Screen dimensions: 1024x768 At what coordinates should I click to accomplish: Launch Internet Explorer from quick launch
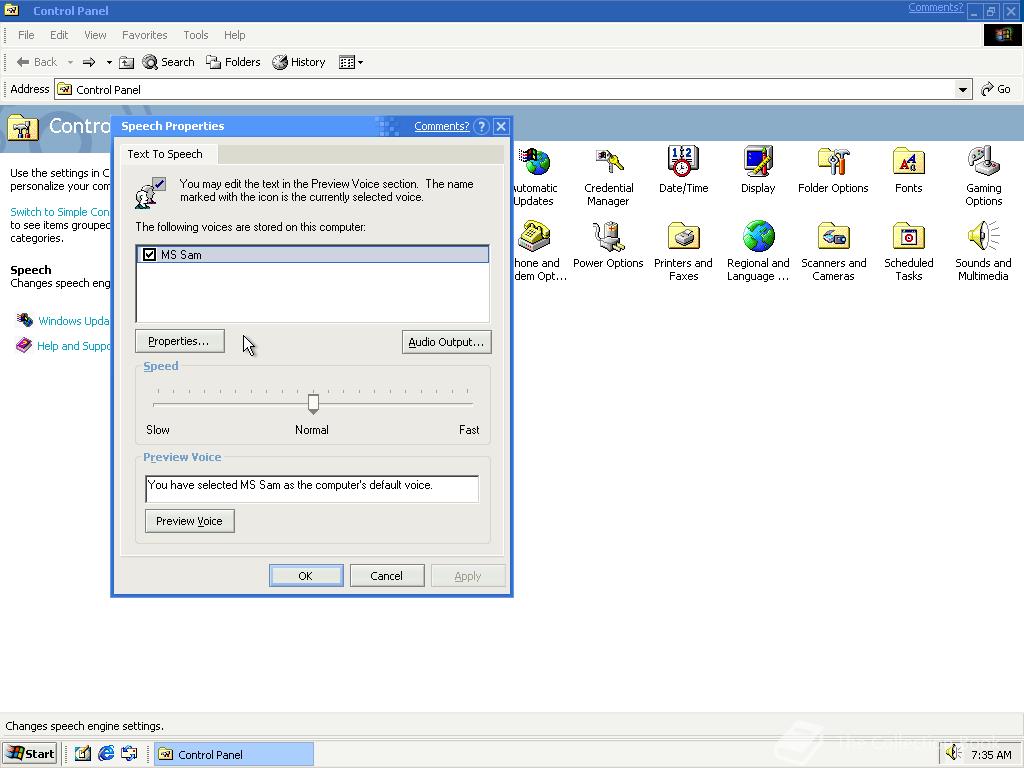[x=106, y=754]
